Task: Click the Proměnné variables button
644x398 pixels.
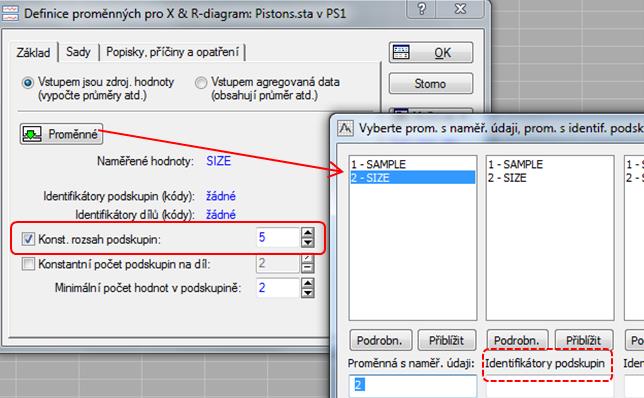Action: tap(61, 134)
